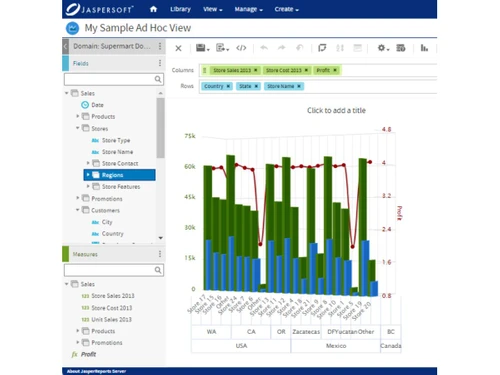Click the Ad Hoc View chart icon beside title
500x375 pixels.
click(x=72, y=28)
